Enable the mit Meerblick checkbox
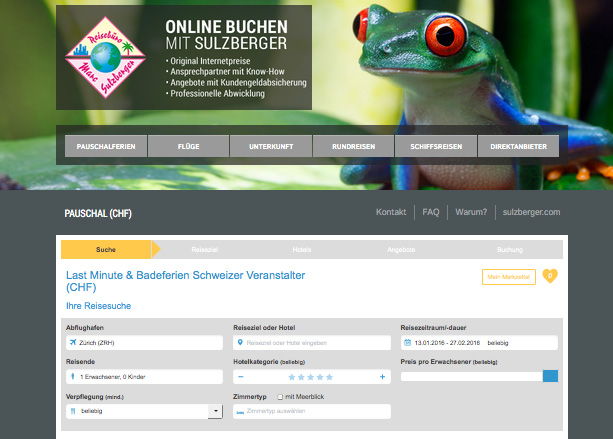This screenshot has height=439, width=613. pos(279,397)
